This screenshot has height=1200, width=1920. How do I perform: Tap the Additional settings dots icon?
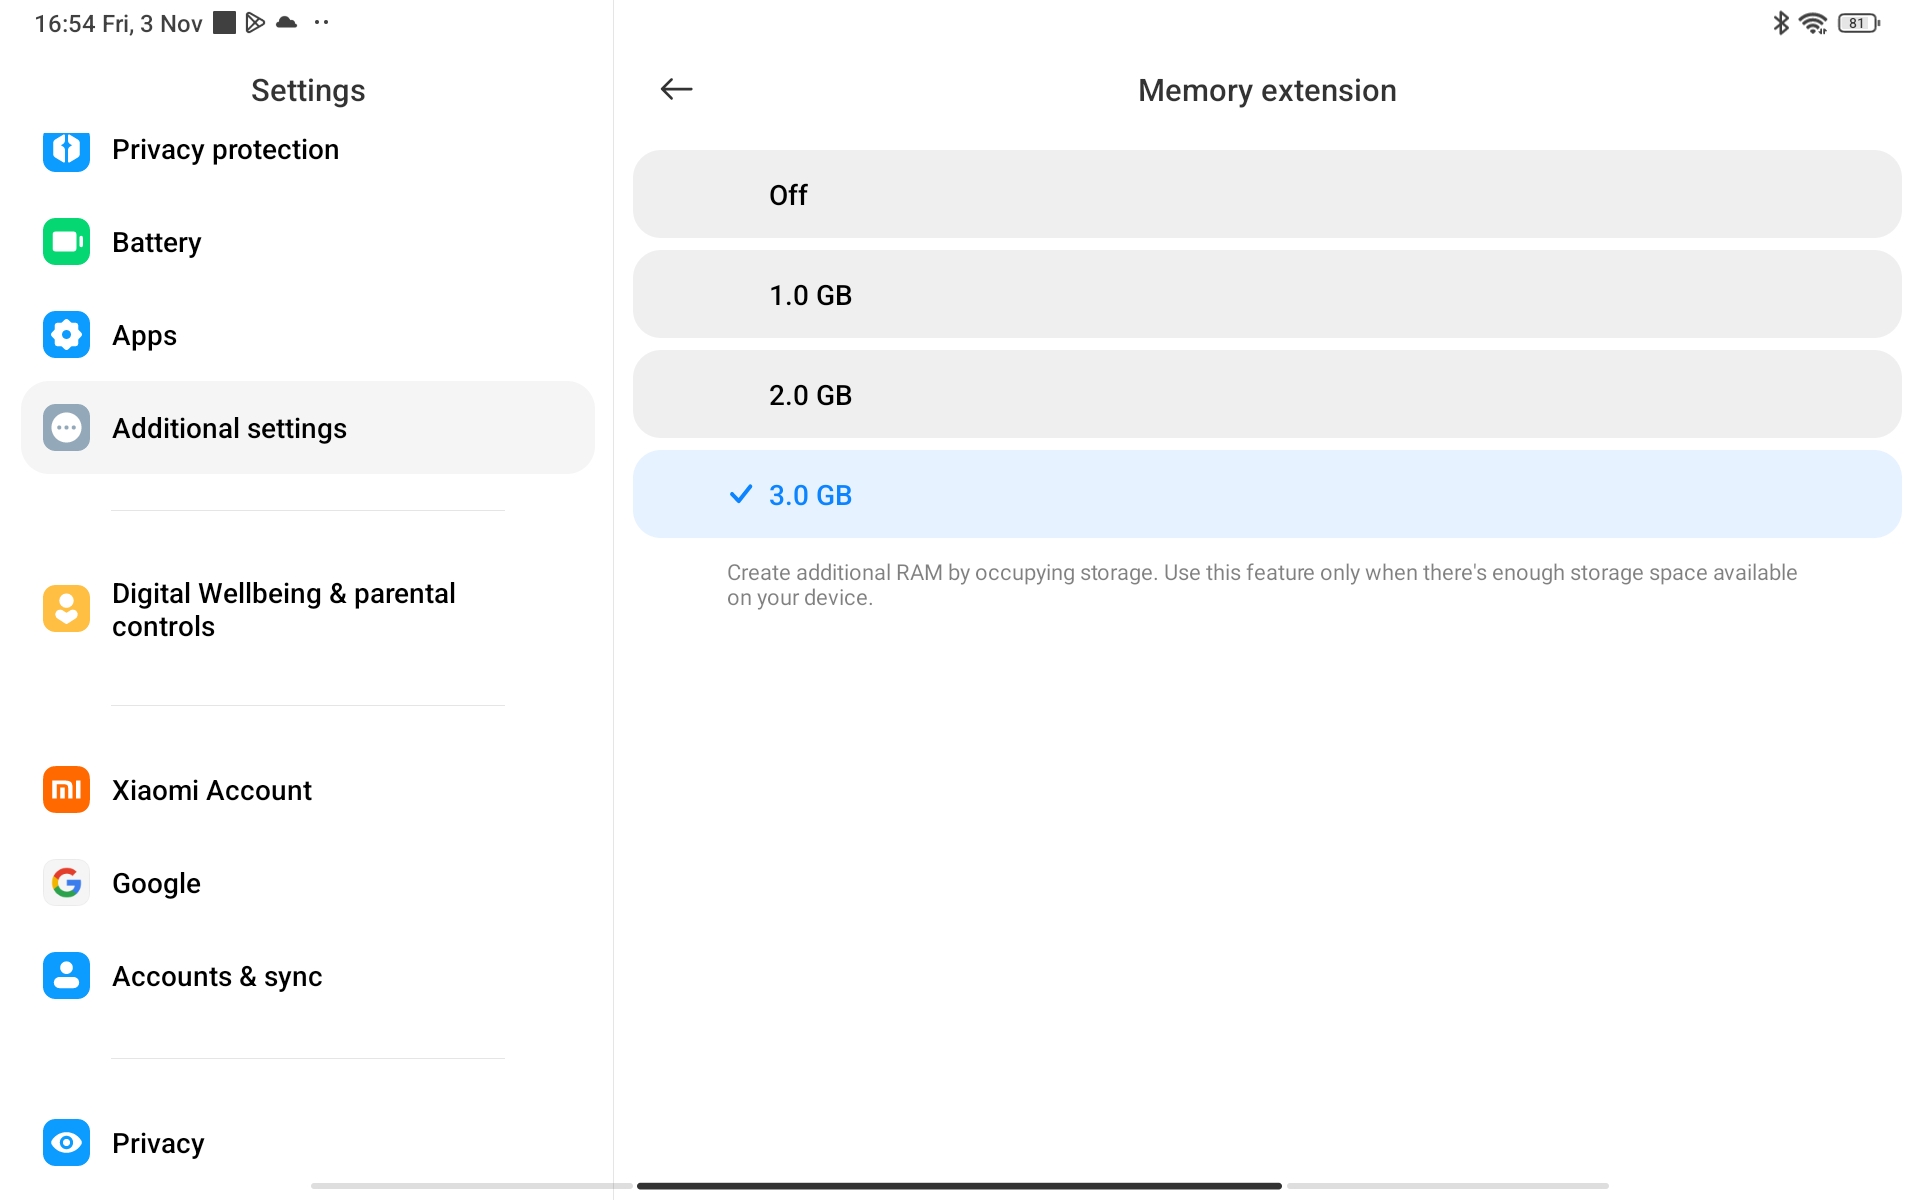coord(66,428)
